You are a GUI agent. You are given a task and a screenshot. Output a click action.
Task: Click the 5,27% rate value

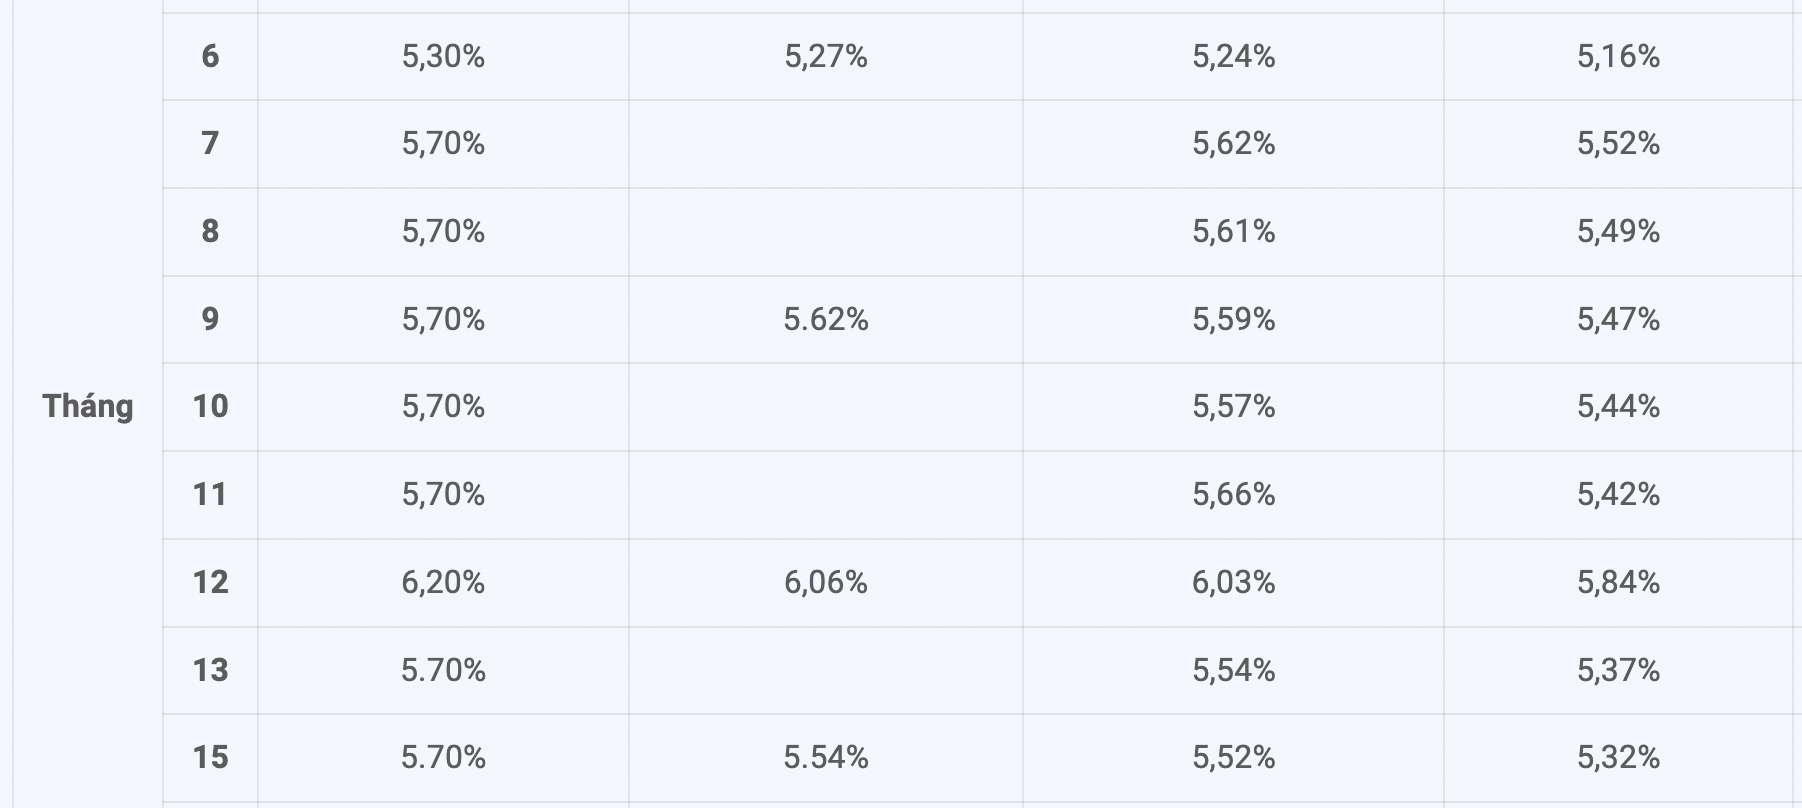[826, 56]
